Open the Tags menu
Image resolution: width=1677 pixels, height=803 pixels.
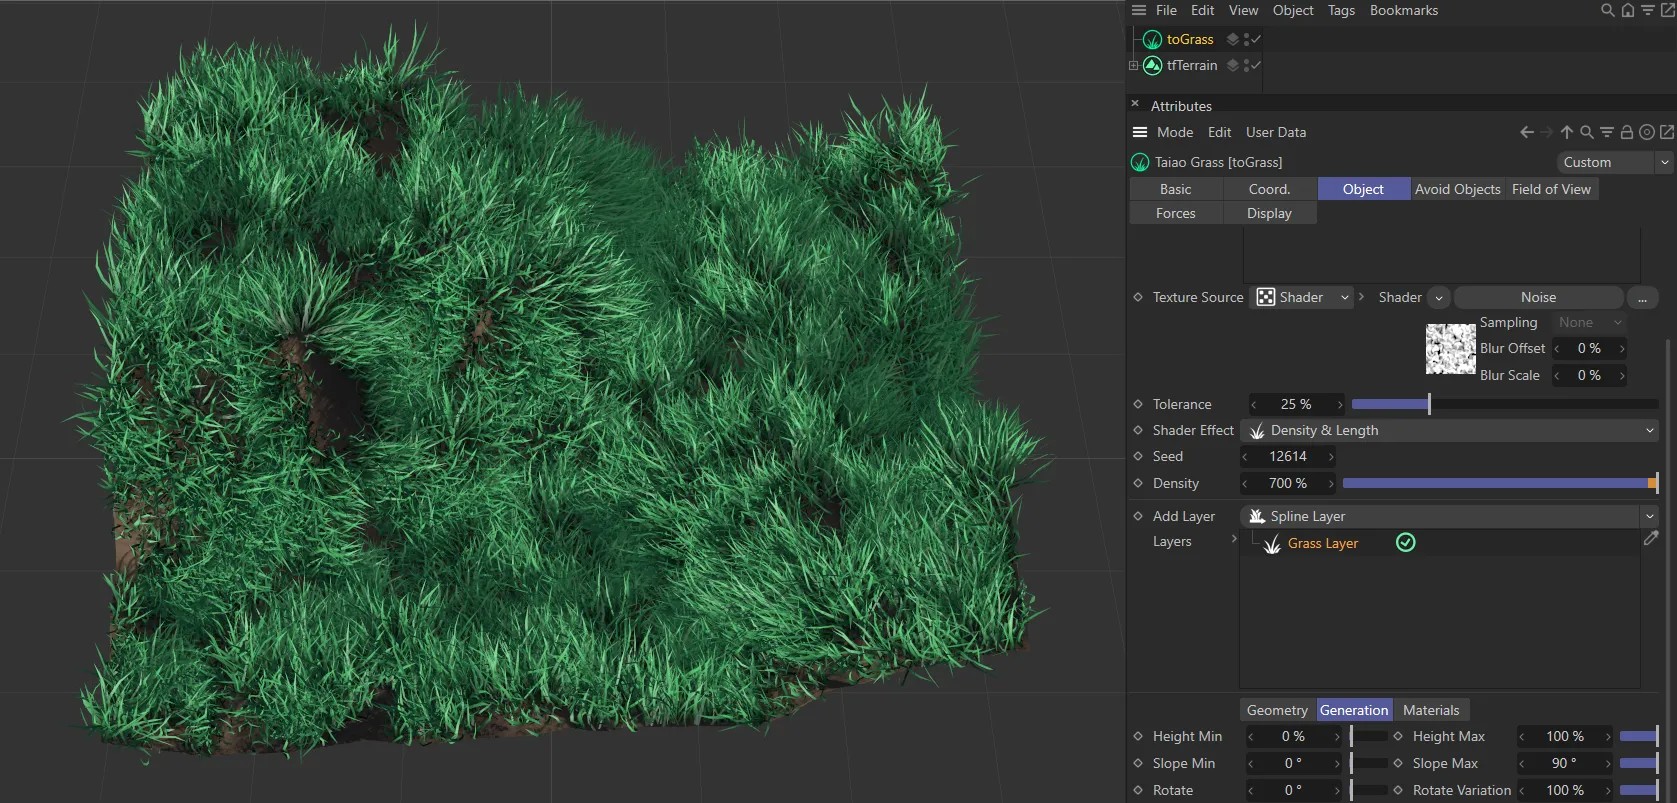coord(1340,11)
